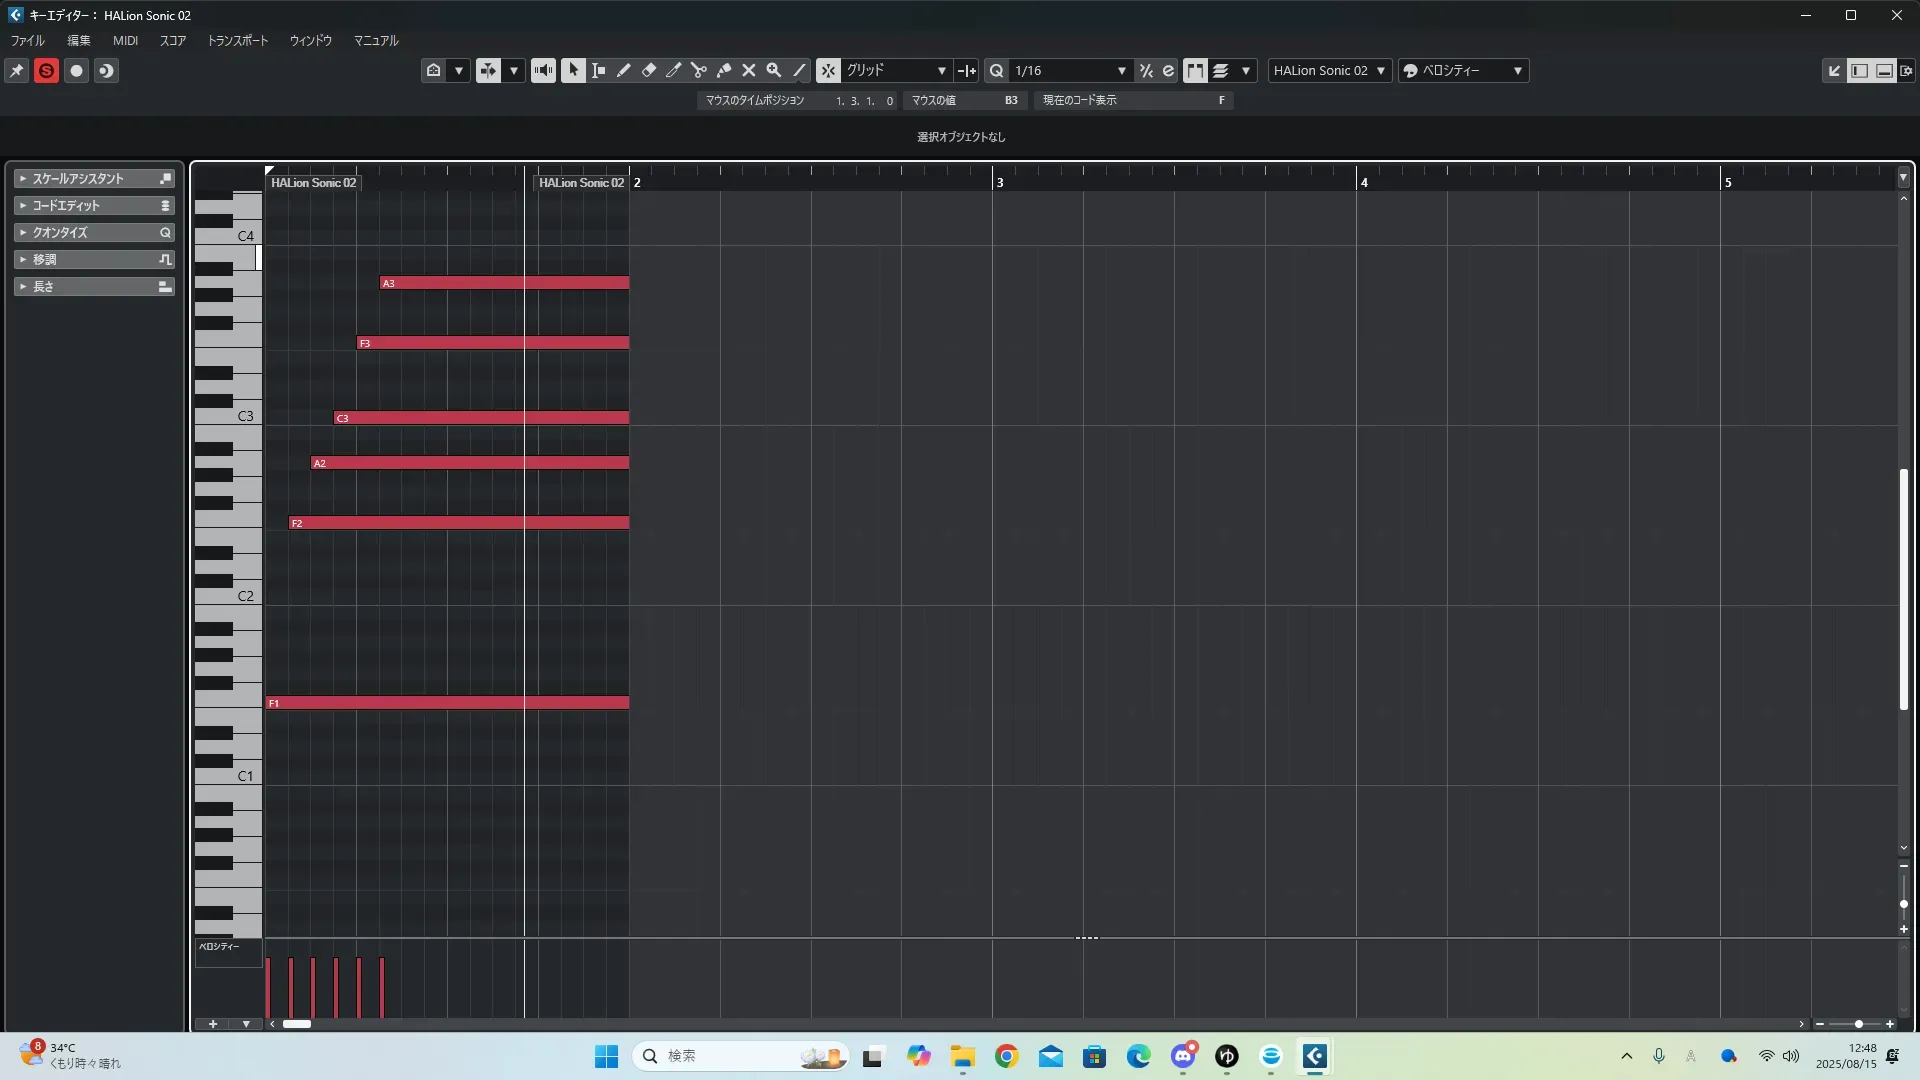
Task: Select the Zoom magnifier tool
Action: tap(773, 70)
